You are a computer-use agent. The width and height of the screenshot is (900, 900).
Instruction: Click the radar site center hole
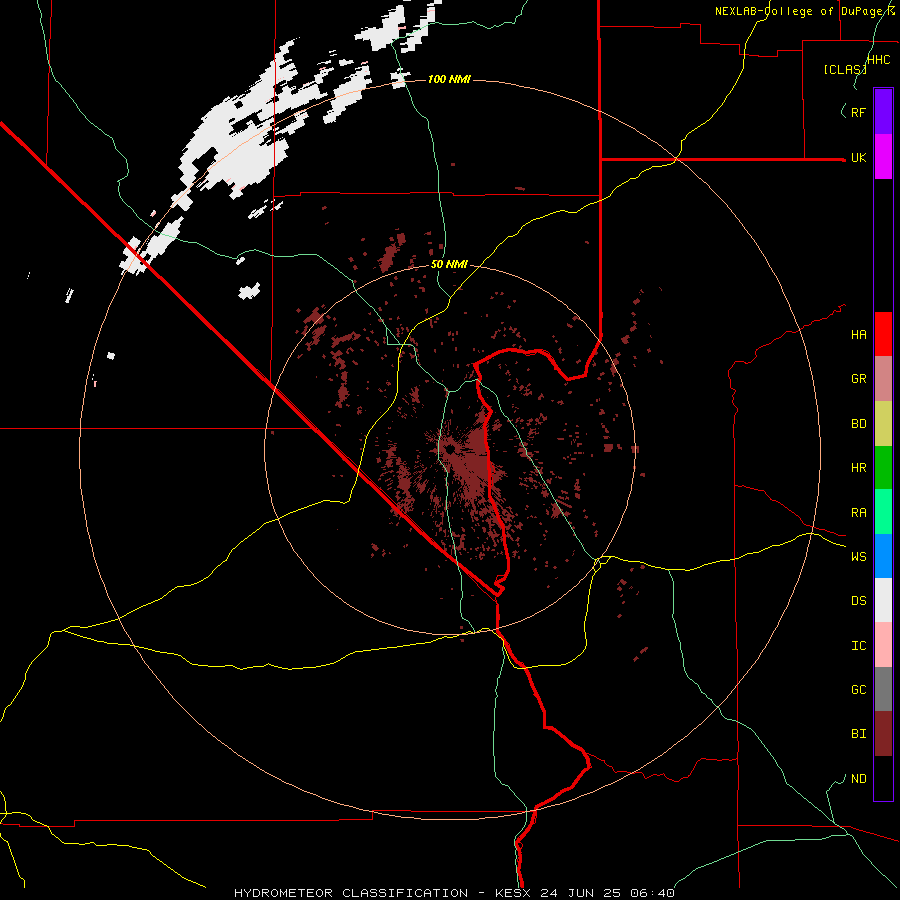pyautogui.click(x=449, y=448)
